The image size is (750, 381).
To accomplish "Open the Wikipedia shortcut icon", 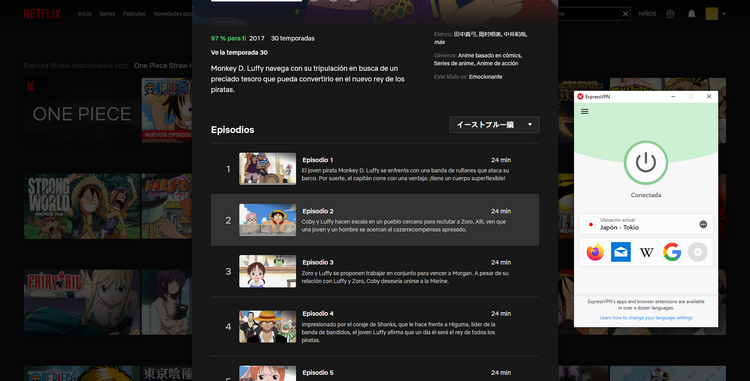I will 647,252.
